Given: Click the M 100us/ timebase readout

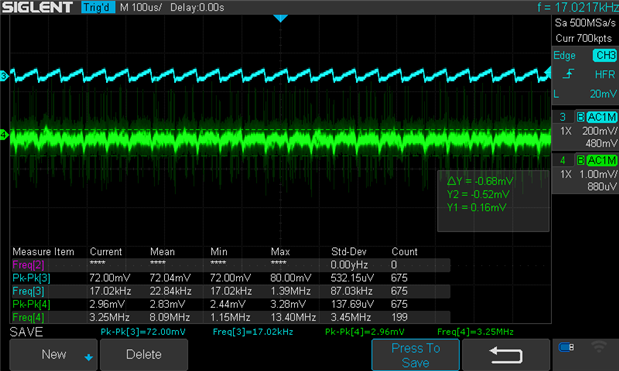Looking at the screenshot, I should 141,7.
